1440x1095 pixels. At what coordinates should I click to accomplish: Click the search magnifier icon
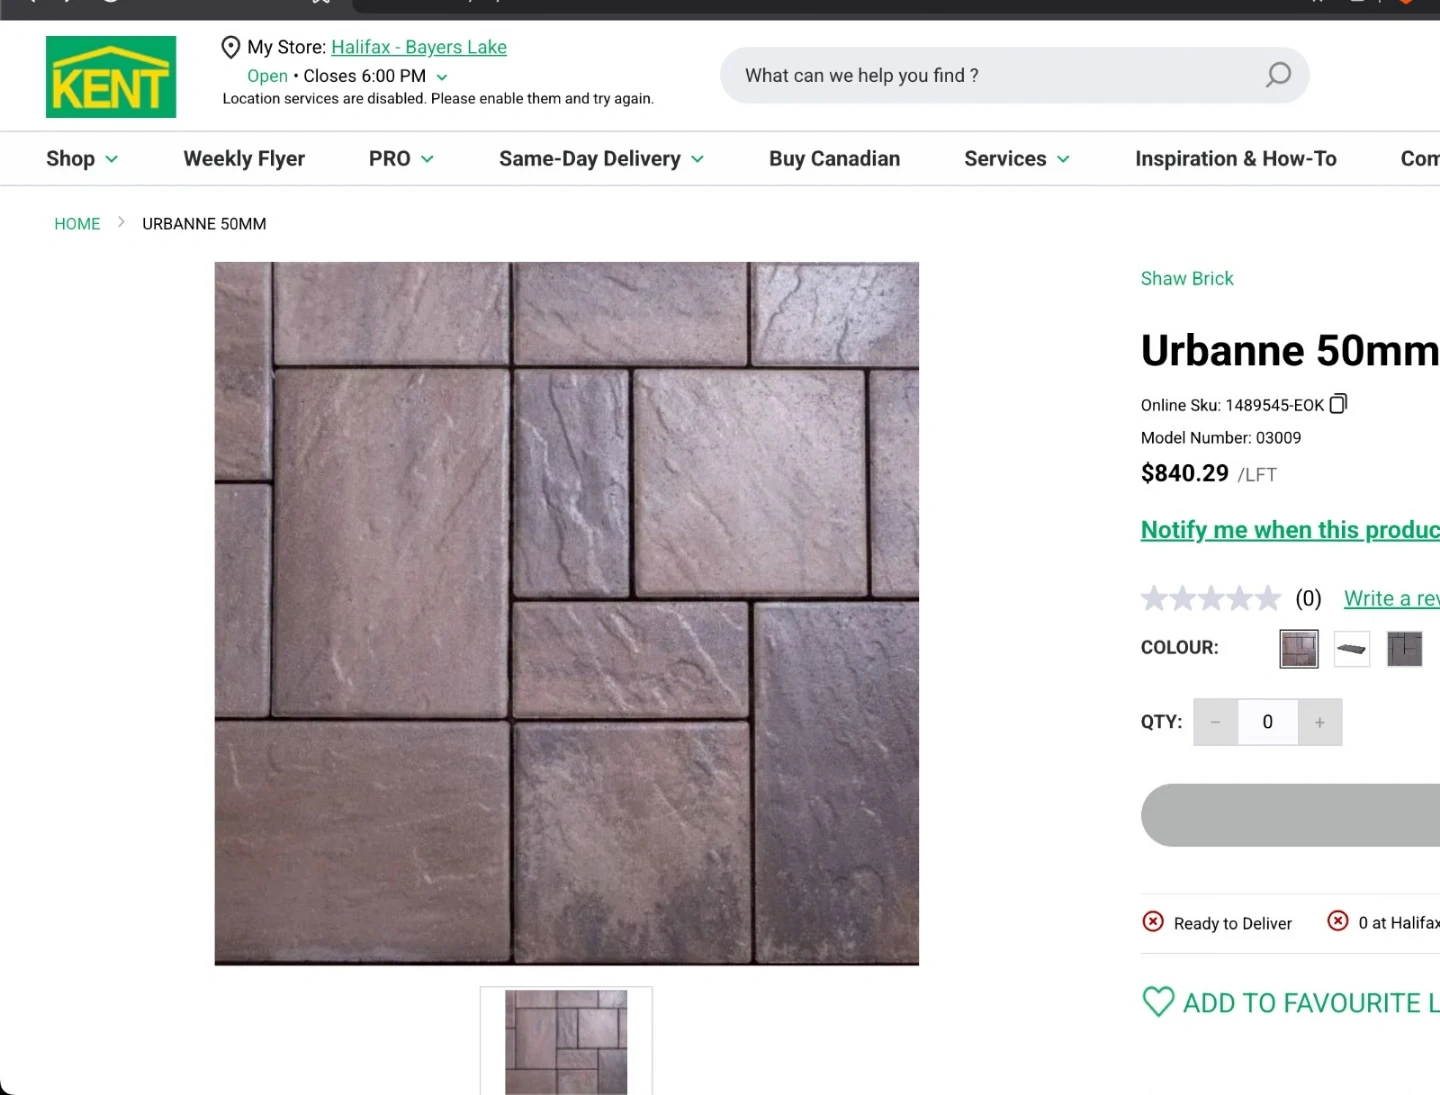[x=1278, y=75]
